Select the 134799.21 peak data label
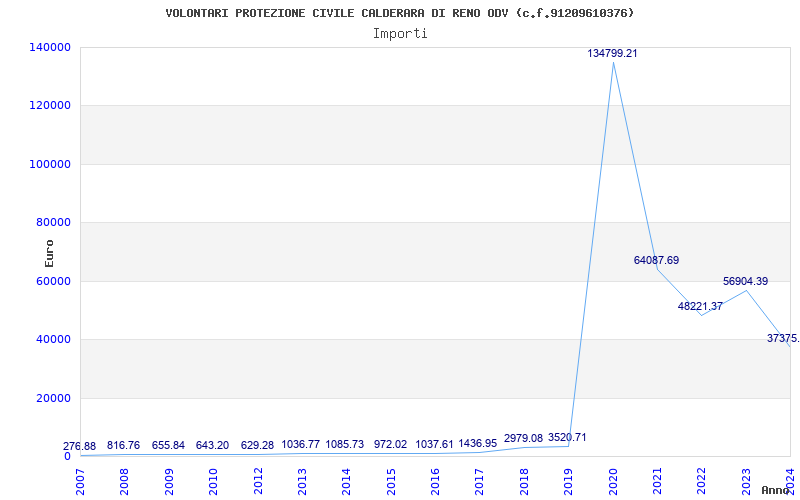This screenshot has width=800, height=500. click(x=612, y=53)
